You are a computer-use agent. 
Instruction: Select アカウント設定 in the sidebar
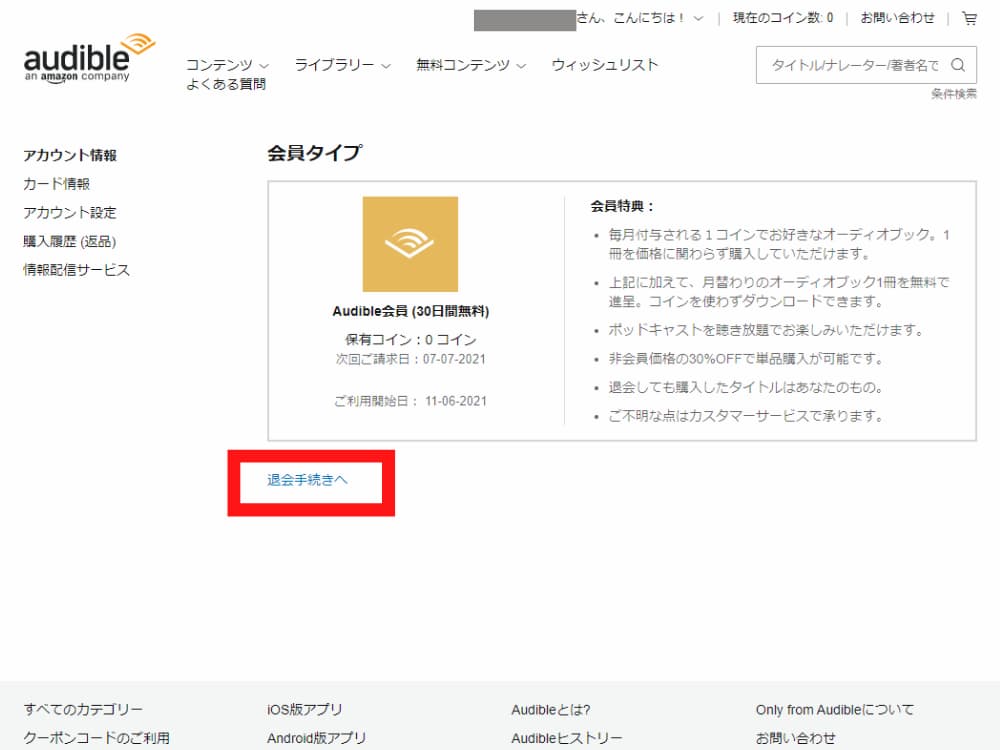click(70, 213)
